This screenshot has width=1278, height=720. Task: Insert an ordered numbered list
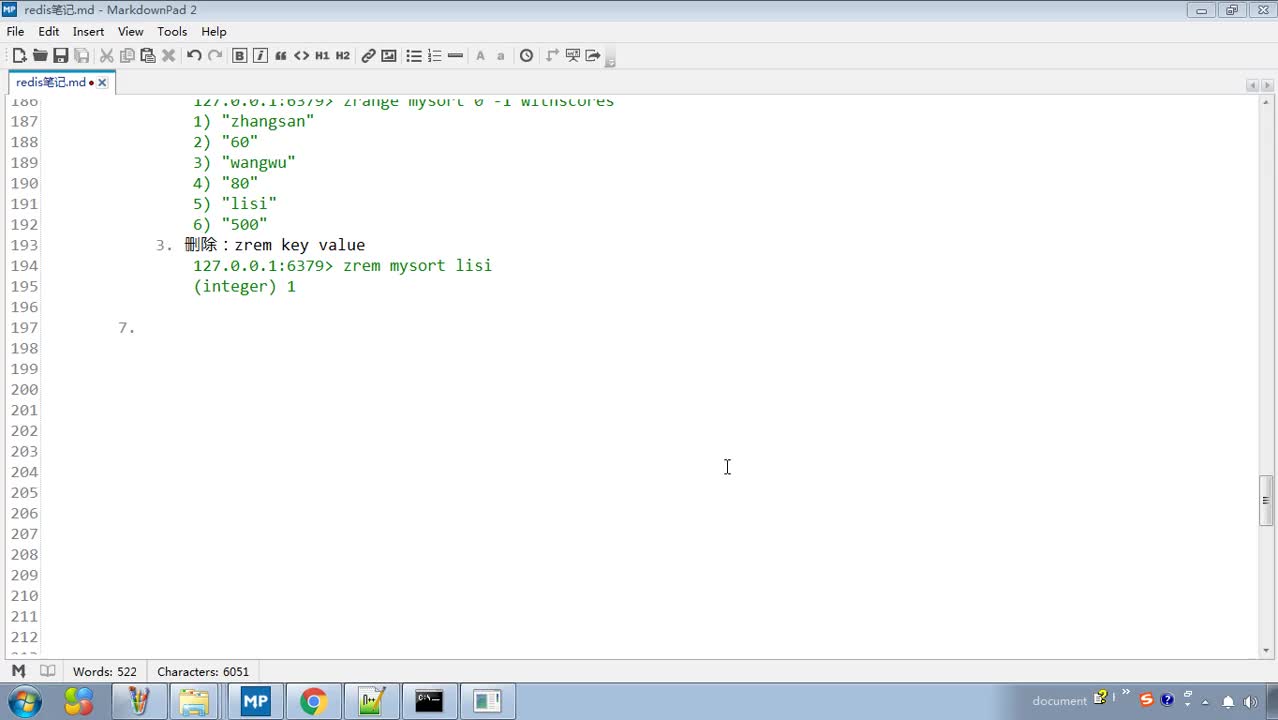tap(434, 56)
